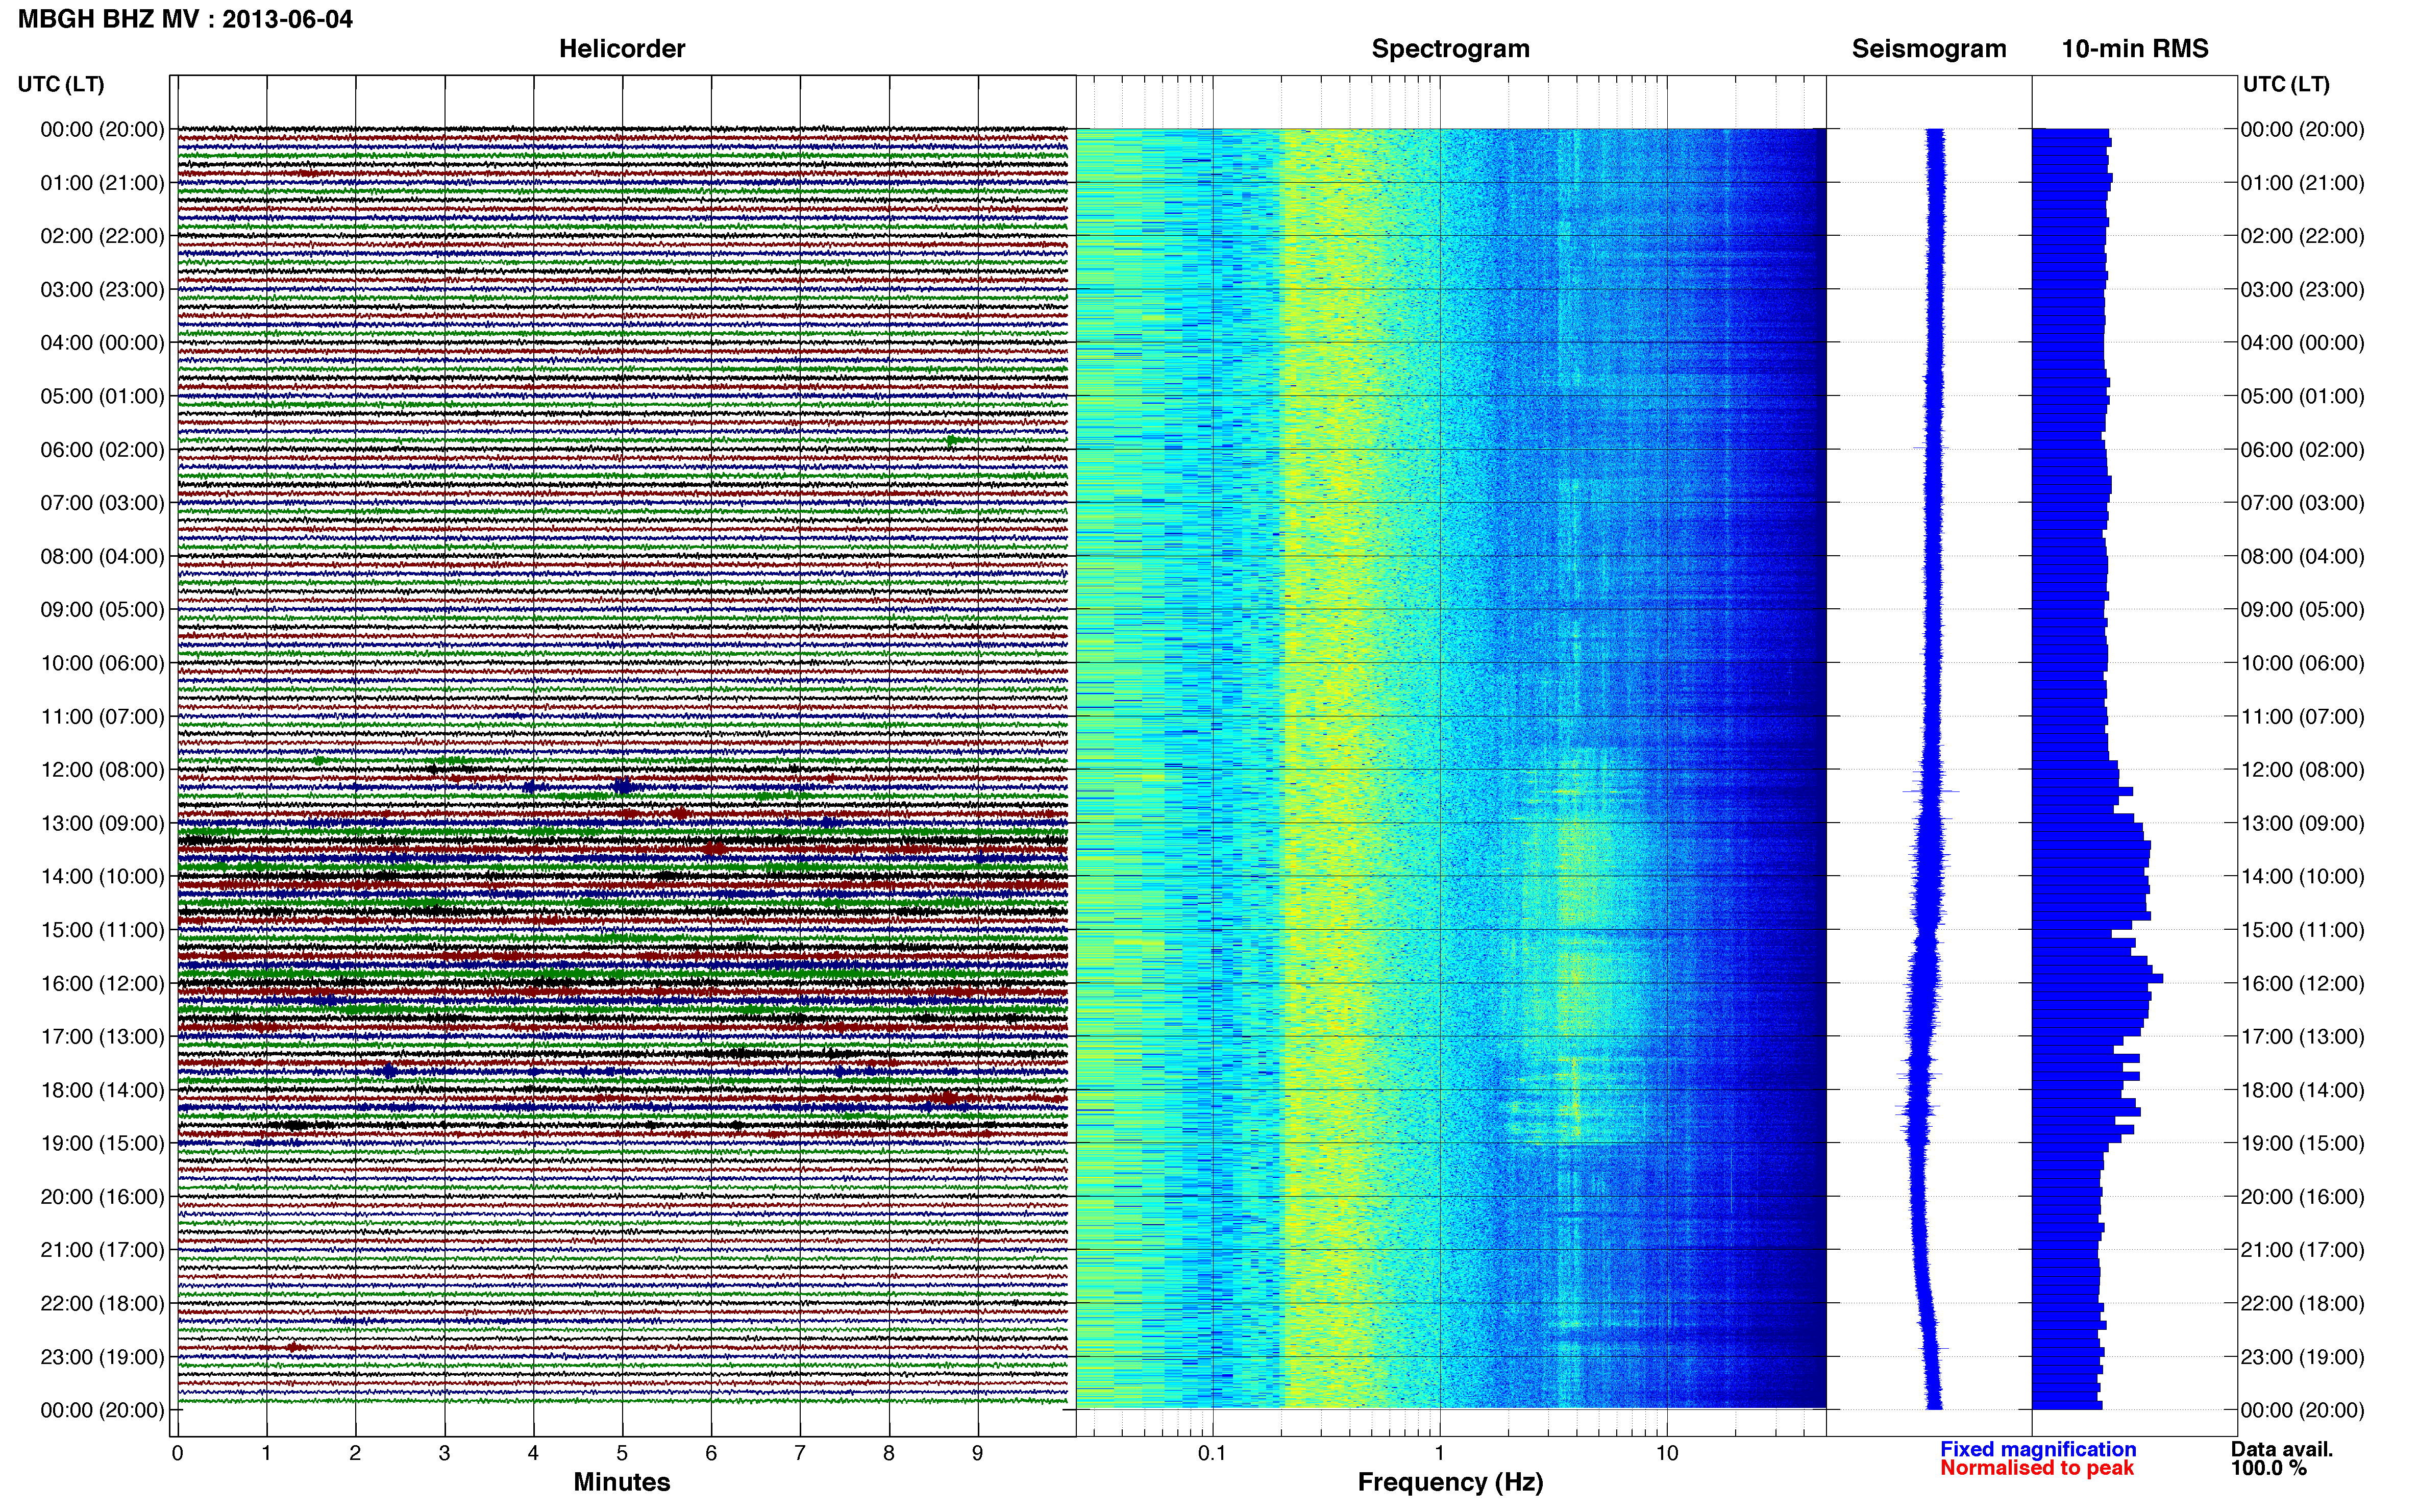Select the '5' tick on the Minutes axis

click(x=622, y=1454)
